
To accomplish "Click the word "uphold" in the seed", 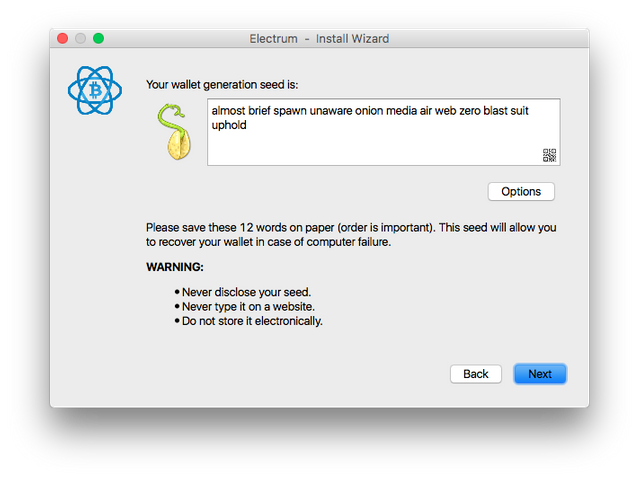I will click(229, 126).
